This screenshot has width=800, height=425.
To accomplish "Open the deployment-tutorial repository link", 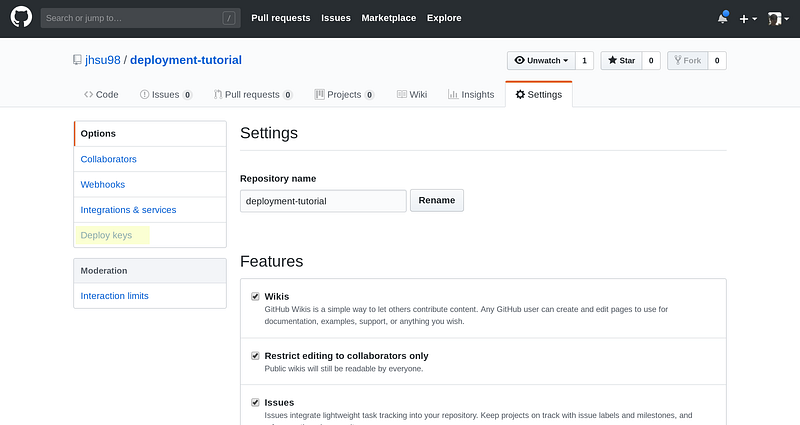I will point(186,60).
